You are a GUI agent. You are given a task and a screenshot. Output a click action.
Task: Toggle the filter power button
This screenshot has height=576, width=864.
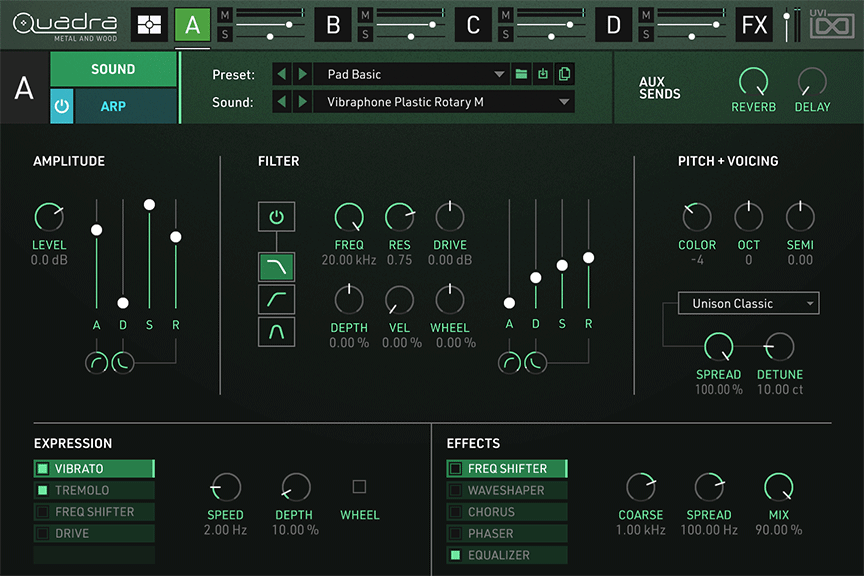click(276, 216)
